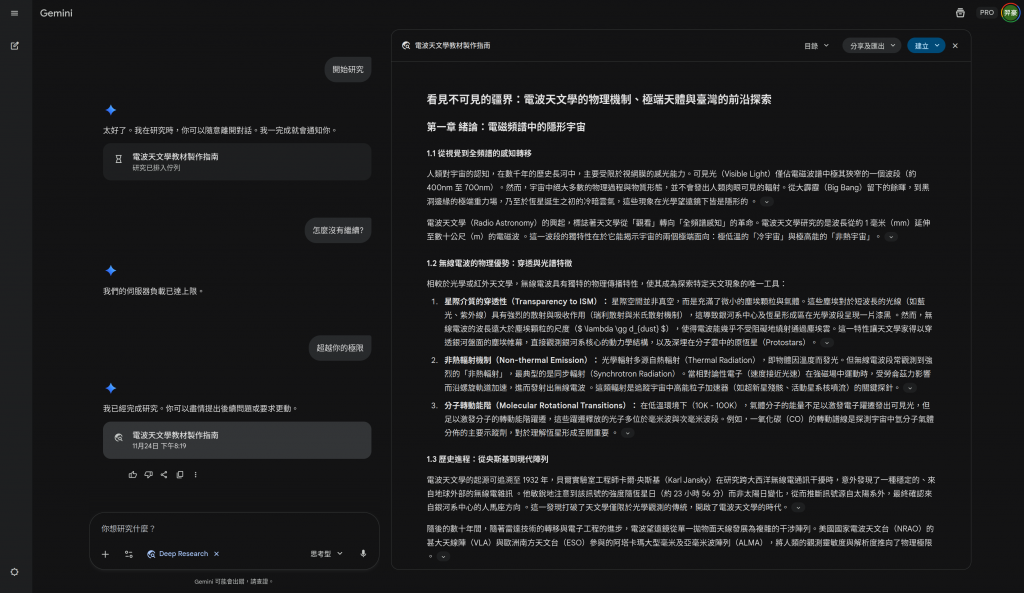Click the sparkle icon above 太好了 reply
1024x593 pixels.
click(111, 110)
